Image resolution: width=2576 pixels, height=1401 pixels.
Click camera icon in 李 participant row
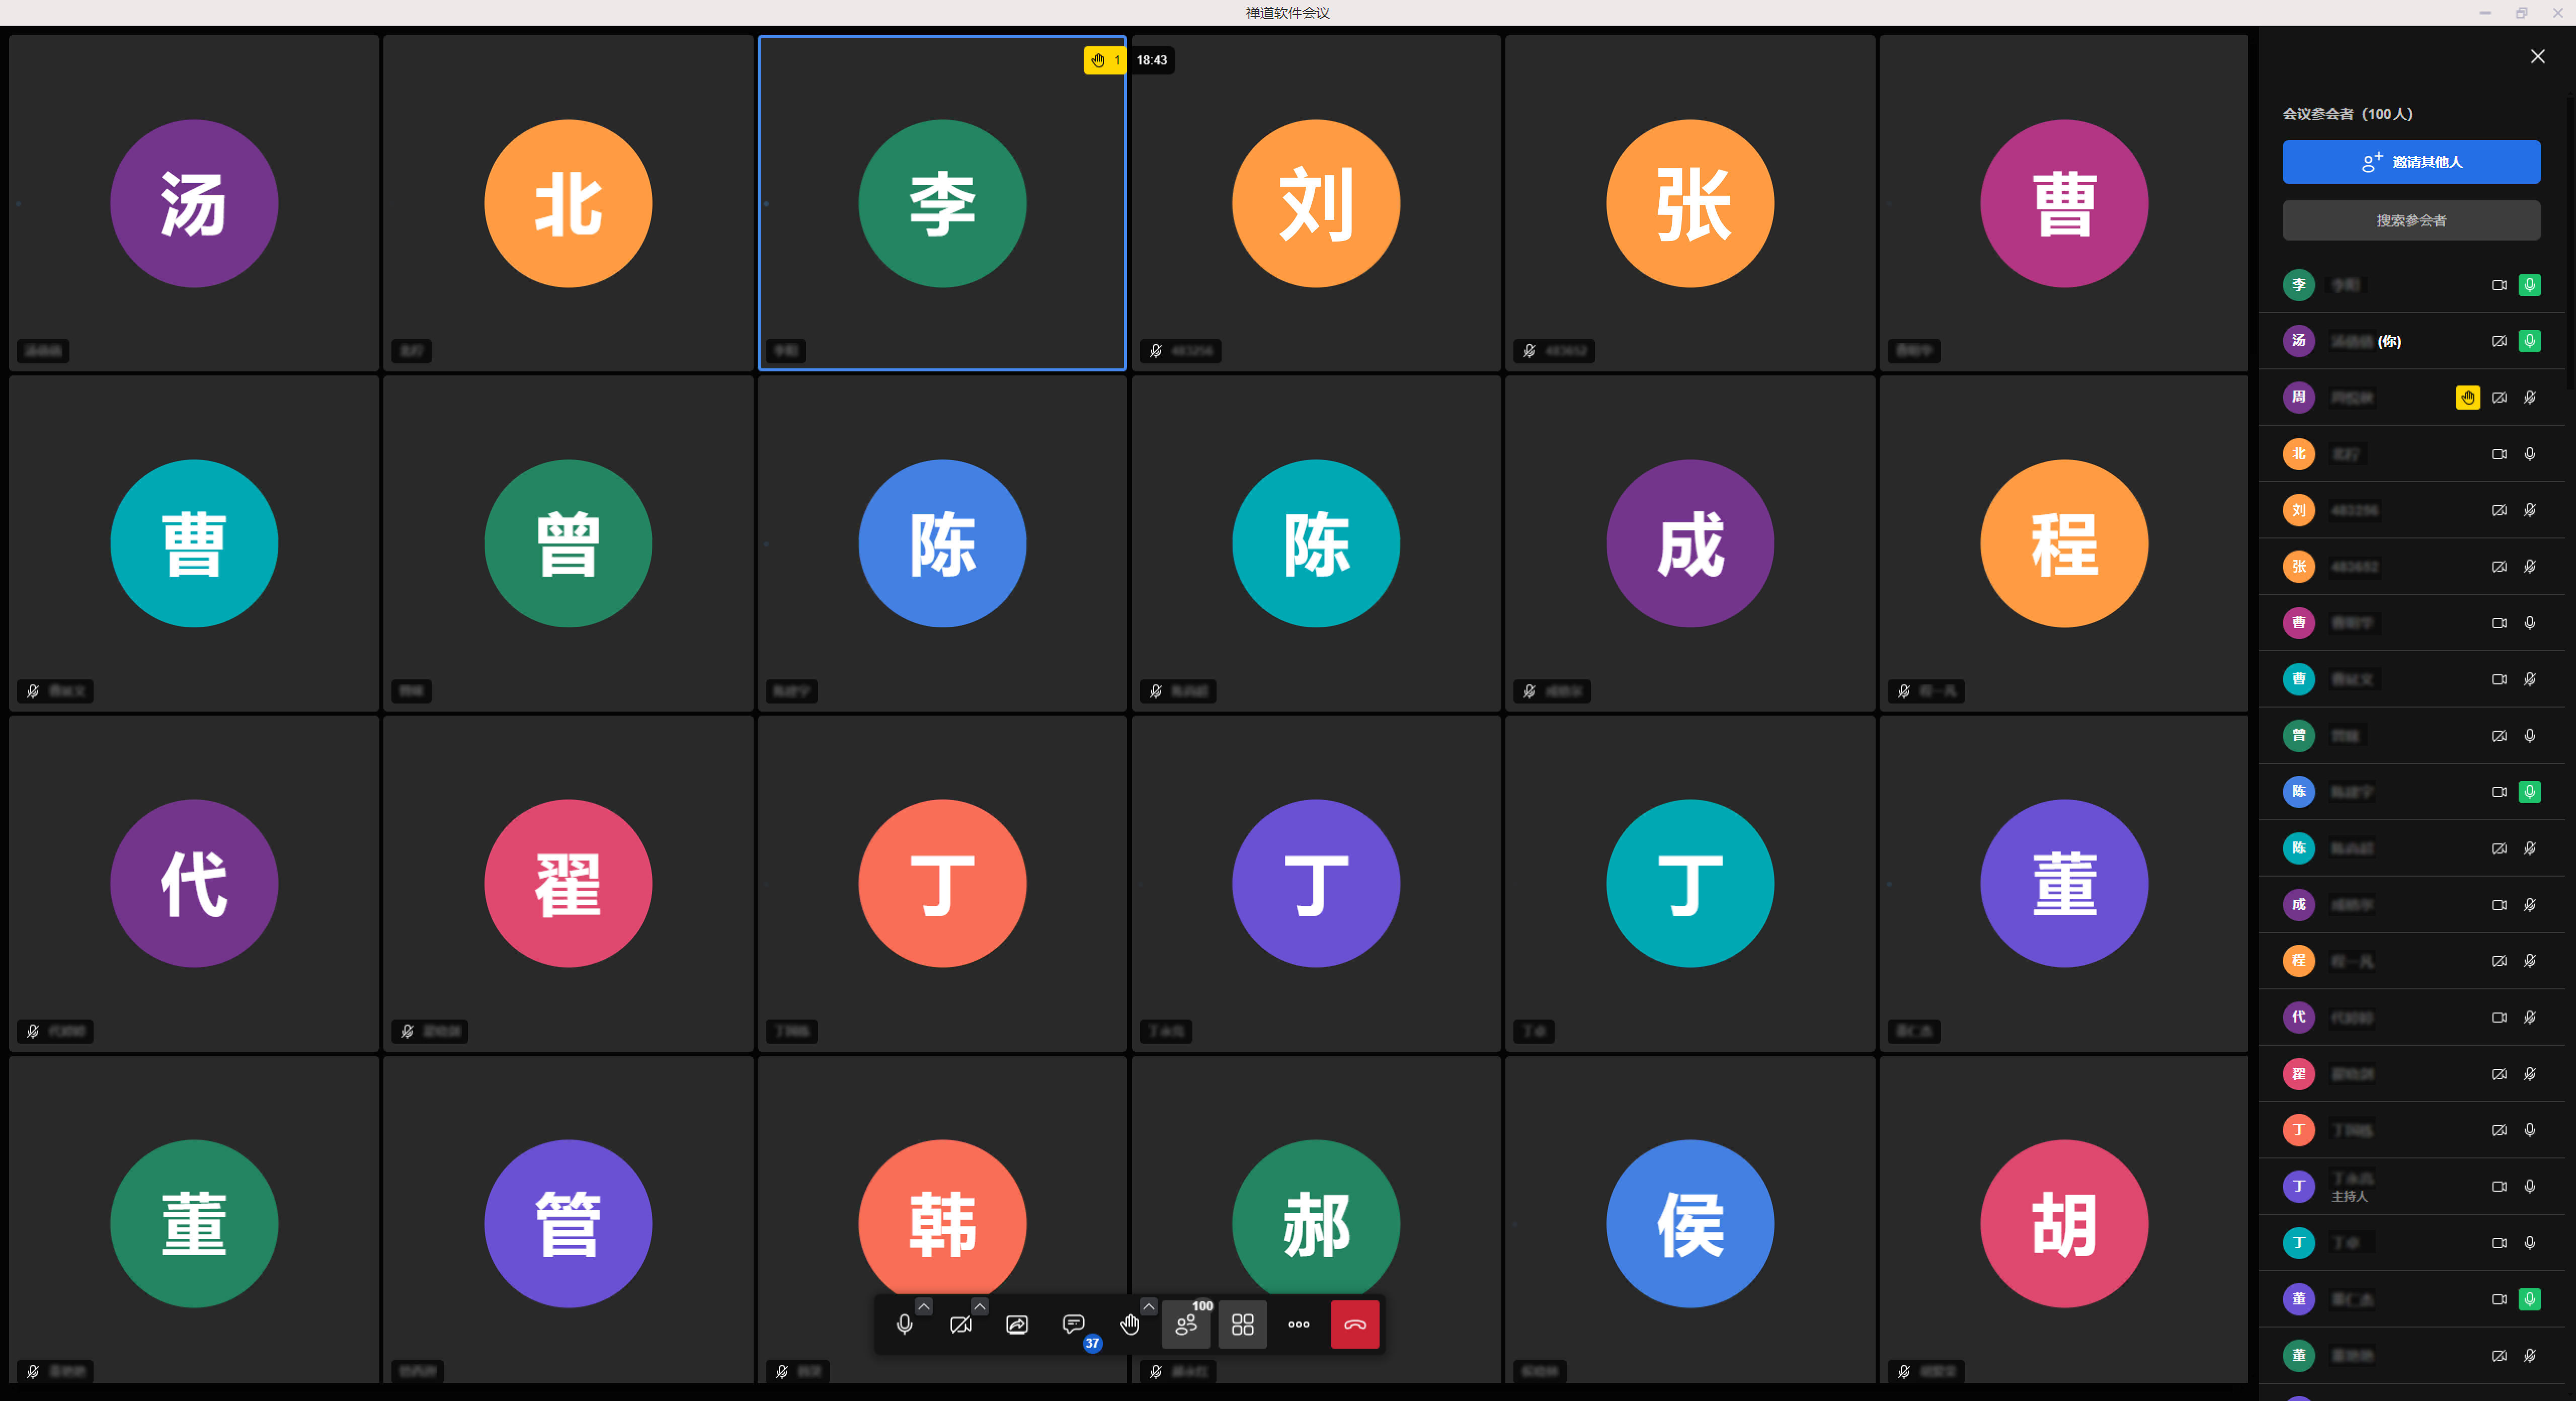pyautogui.click(x=2499, y=285)
